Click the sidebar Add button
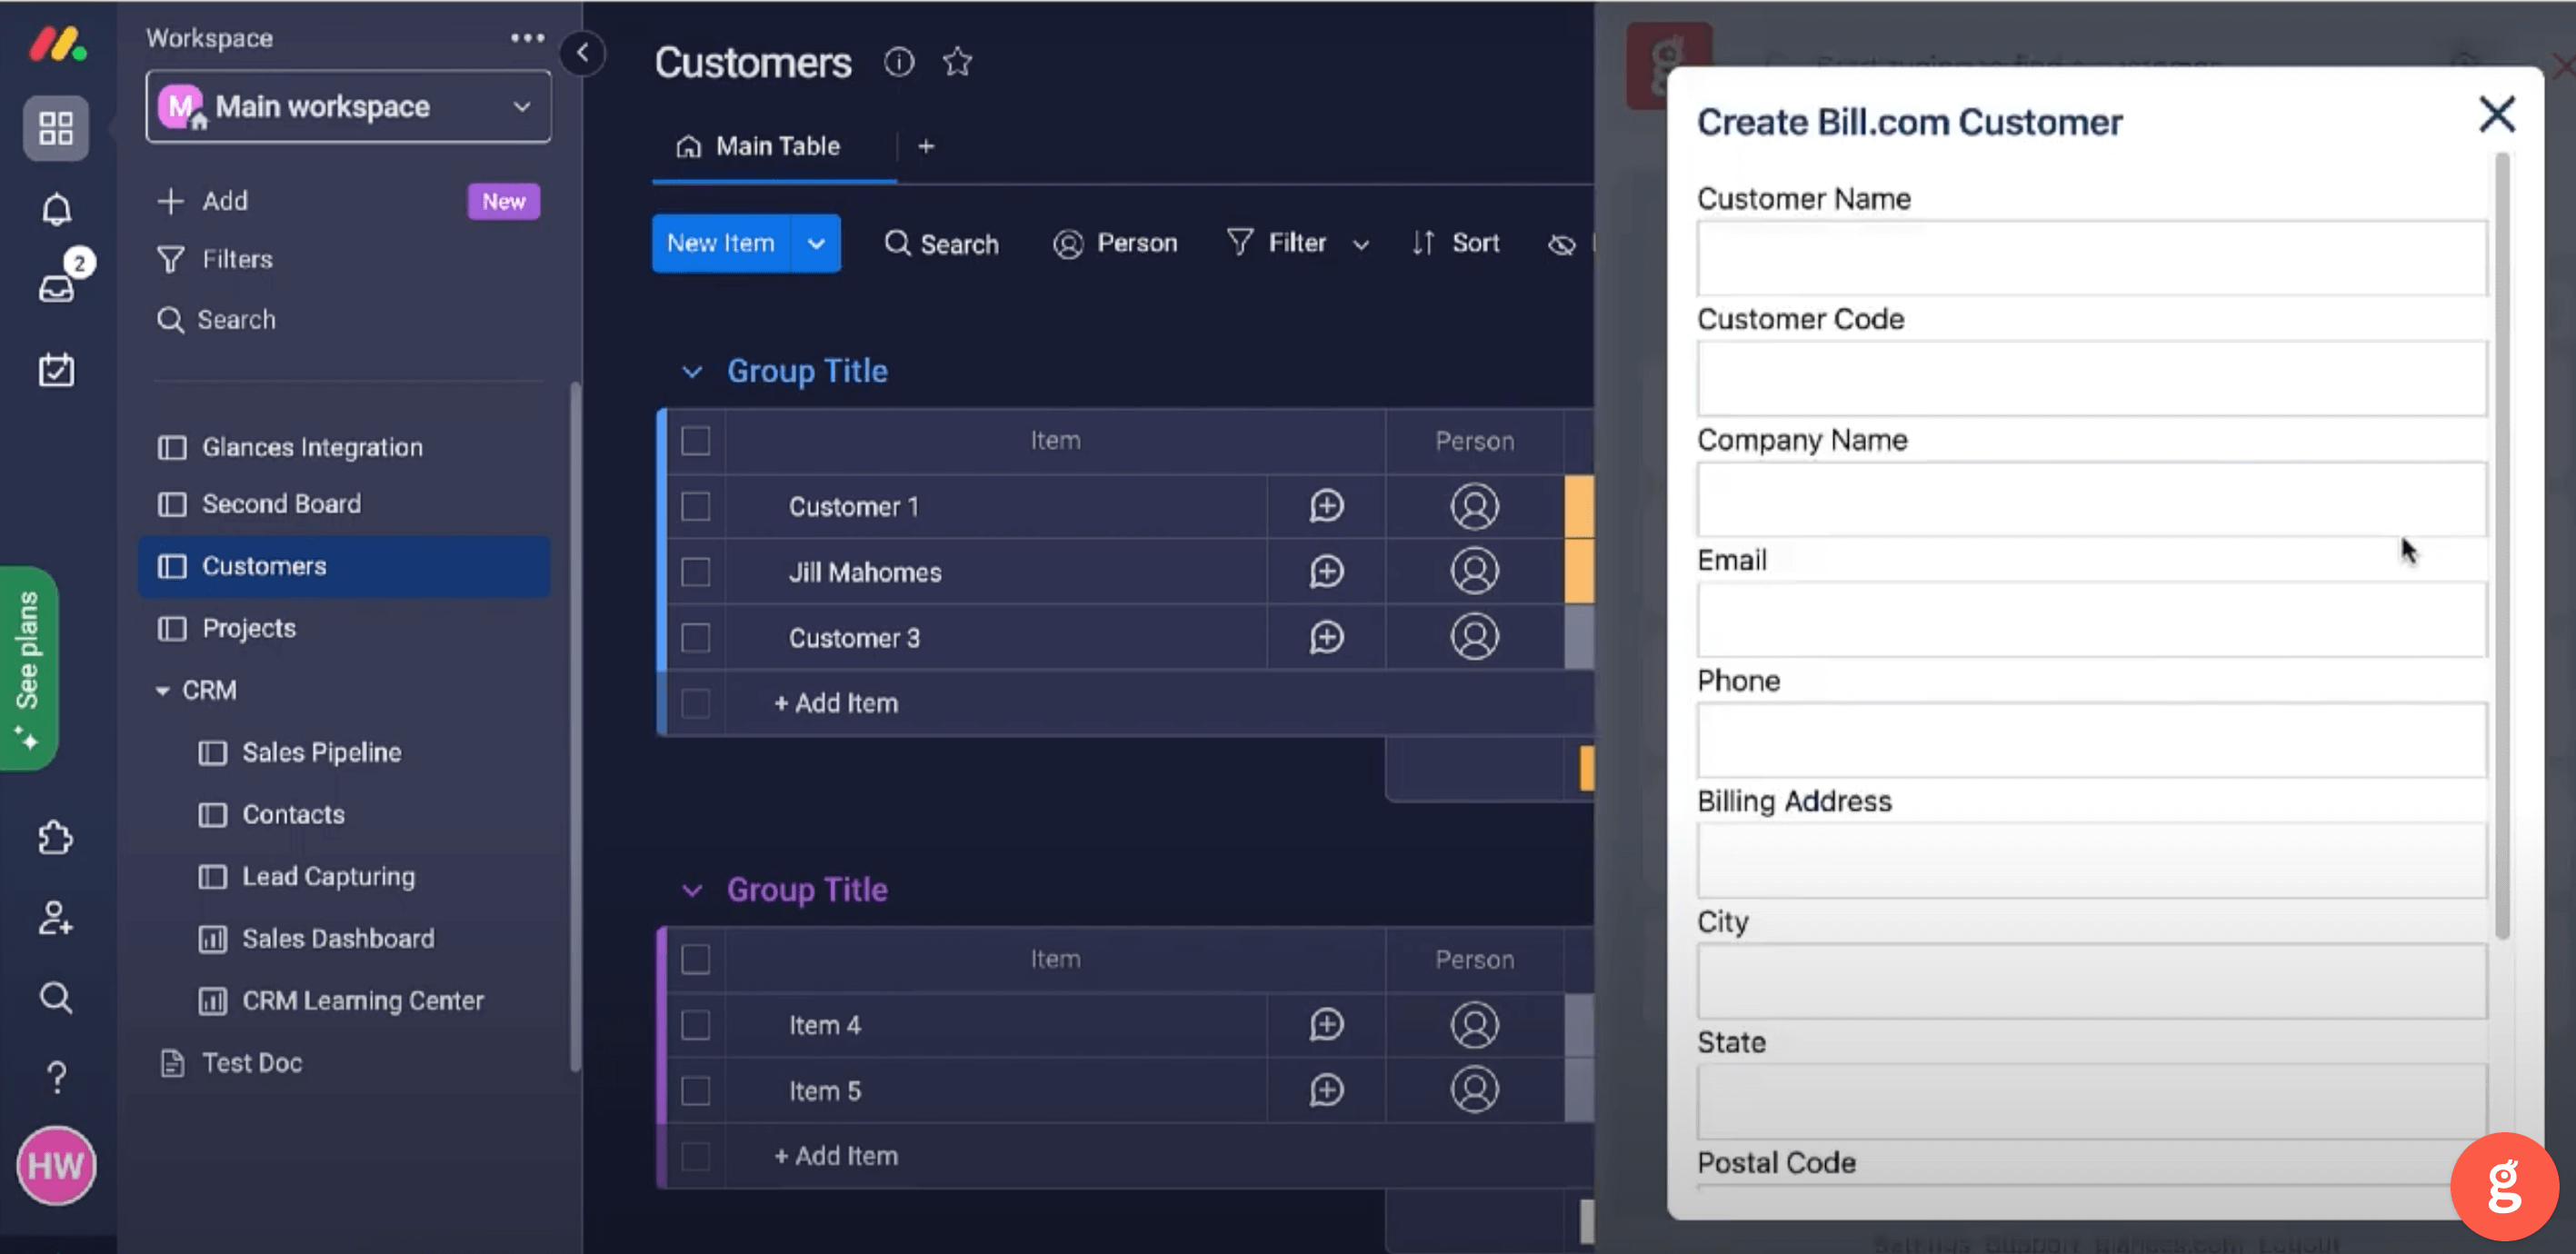This screenshot has height=1254, width=2576. 203,201
